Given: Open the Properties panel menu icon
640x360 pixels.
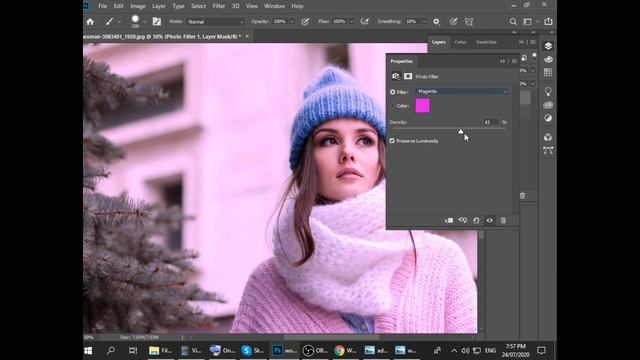Looking at the screenshot, I should click(x=514, y=61).
